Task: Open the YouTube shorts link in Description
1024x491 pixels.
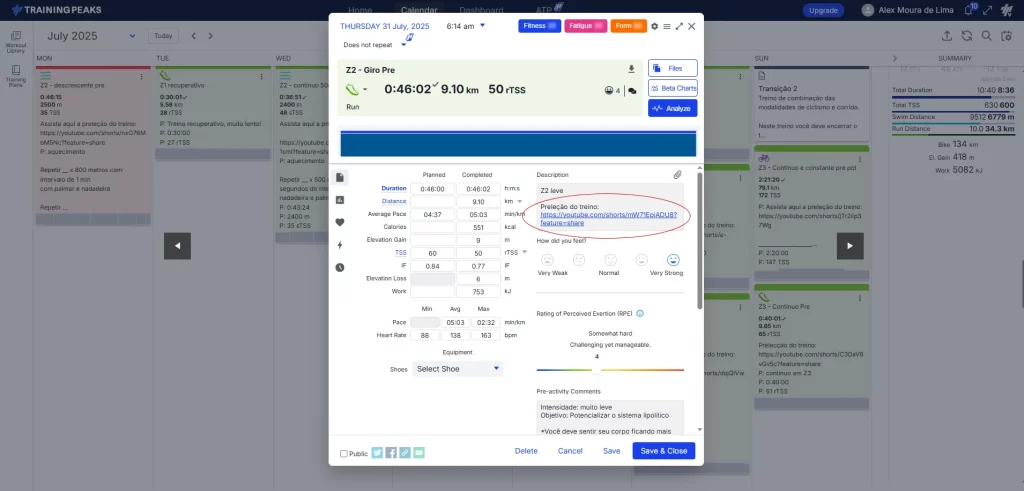Action: [608, 219]
